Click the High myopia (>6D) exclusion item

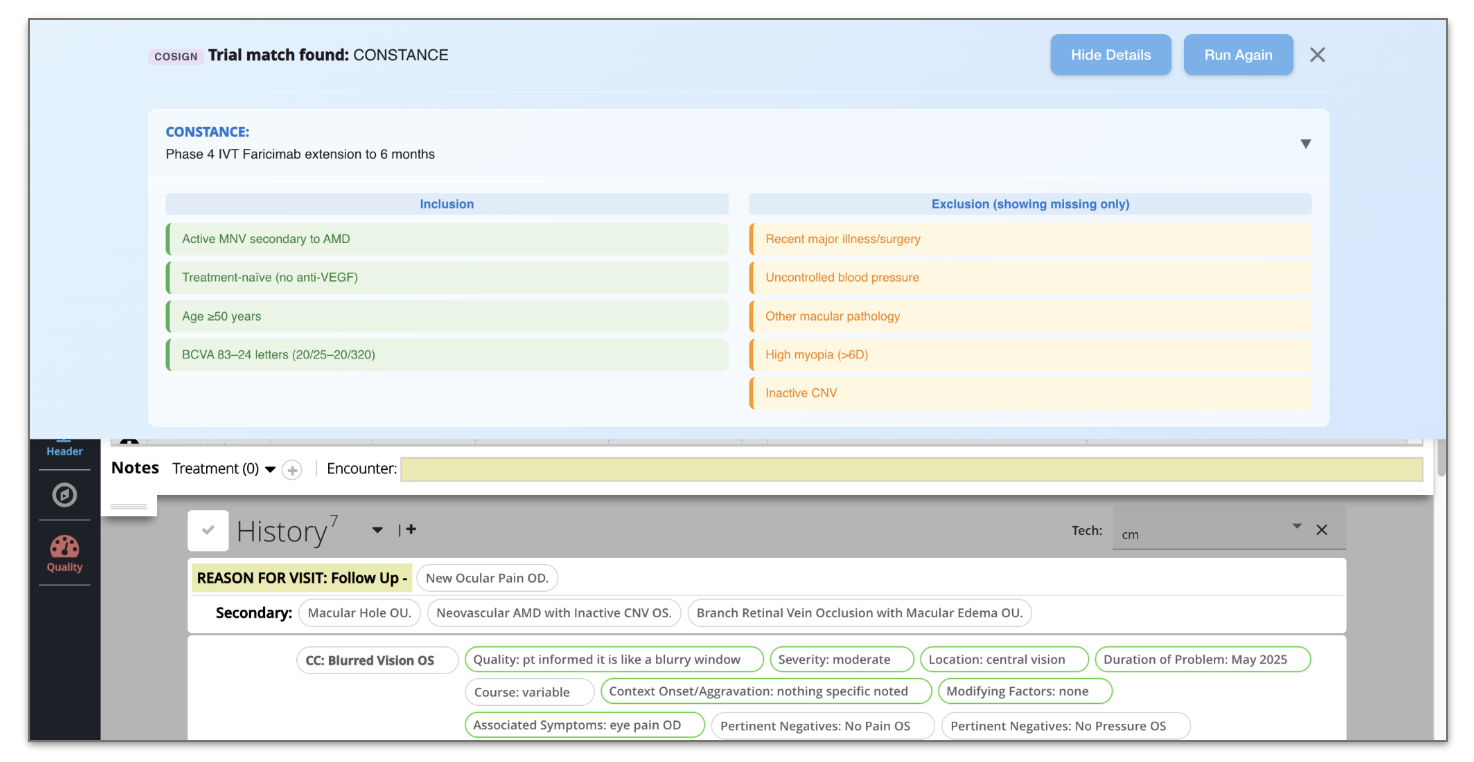[1030, 354]
